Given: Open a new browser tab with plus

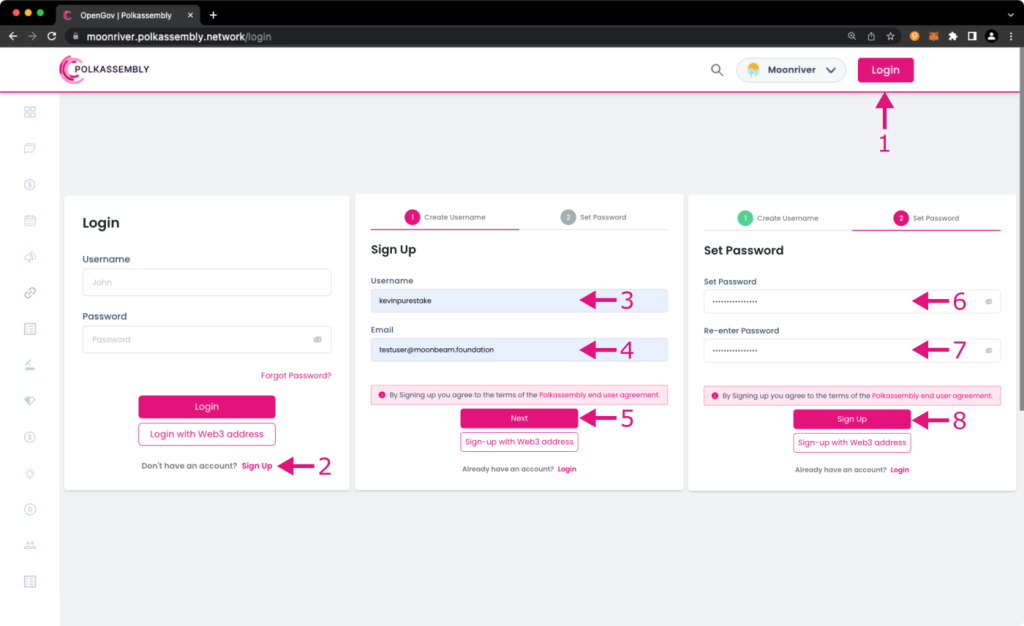Looking at the screenshot, I should coord(213,15).
